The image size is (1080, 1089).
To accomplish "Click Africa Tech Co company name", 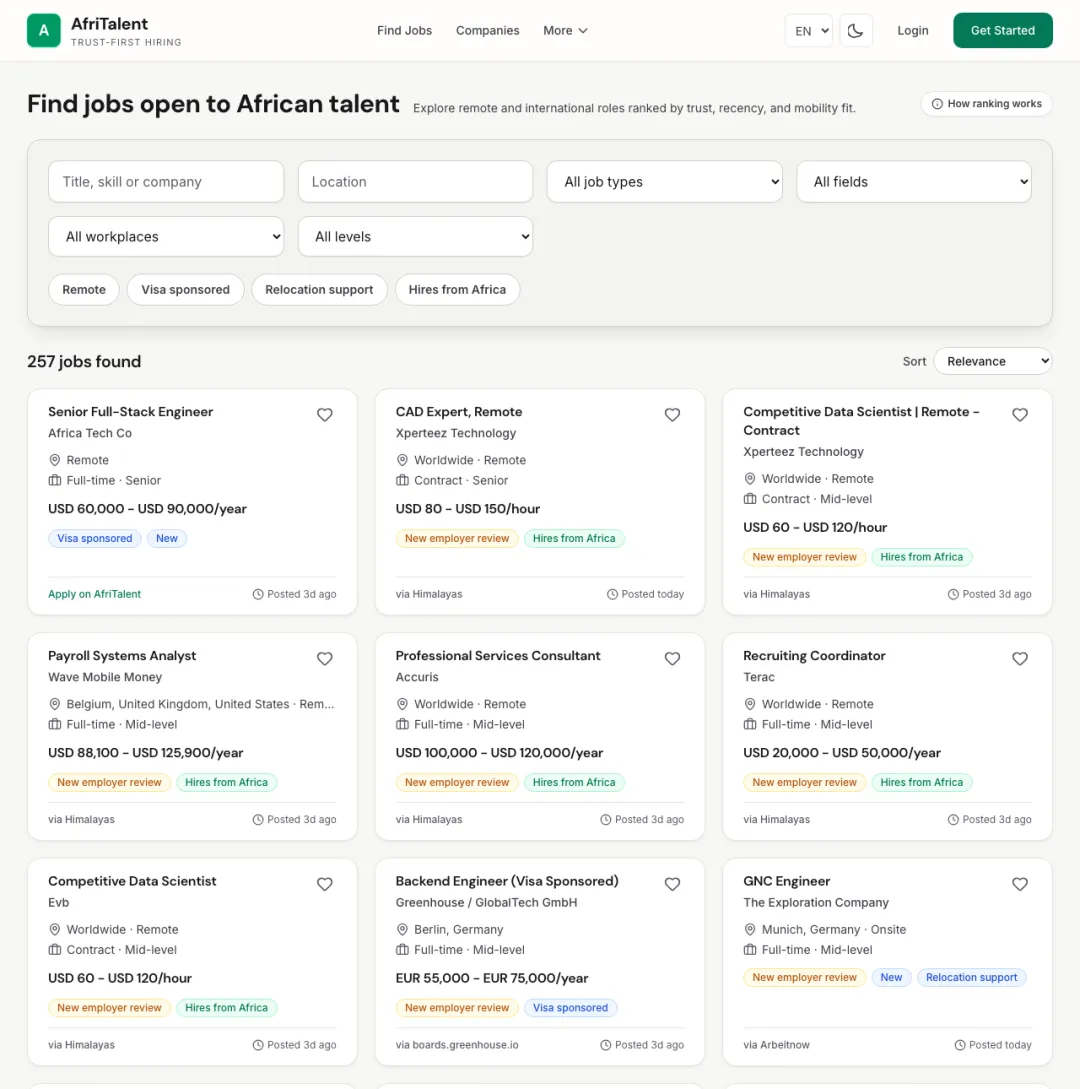I will [x=90, y=433].
